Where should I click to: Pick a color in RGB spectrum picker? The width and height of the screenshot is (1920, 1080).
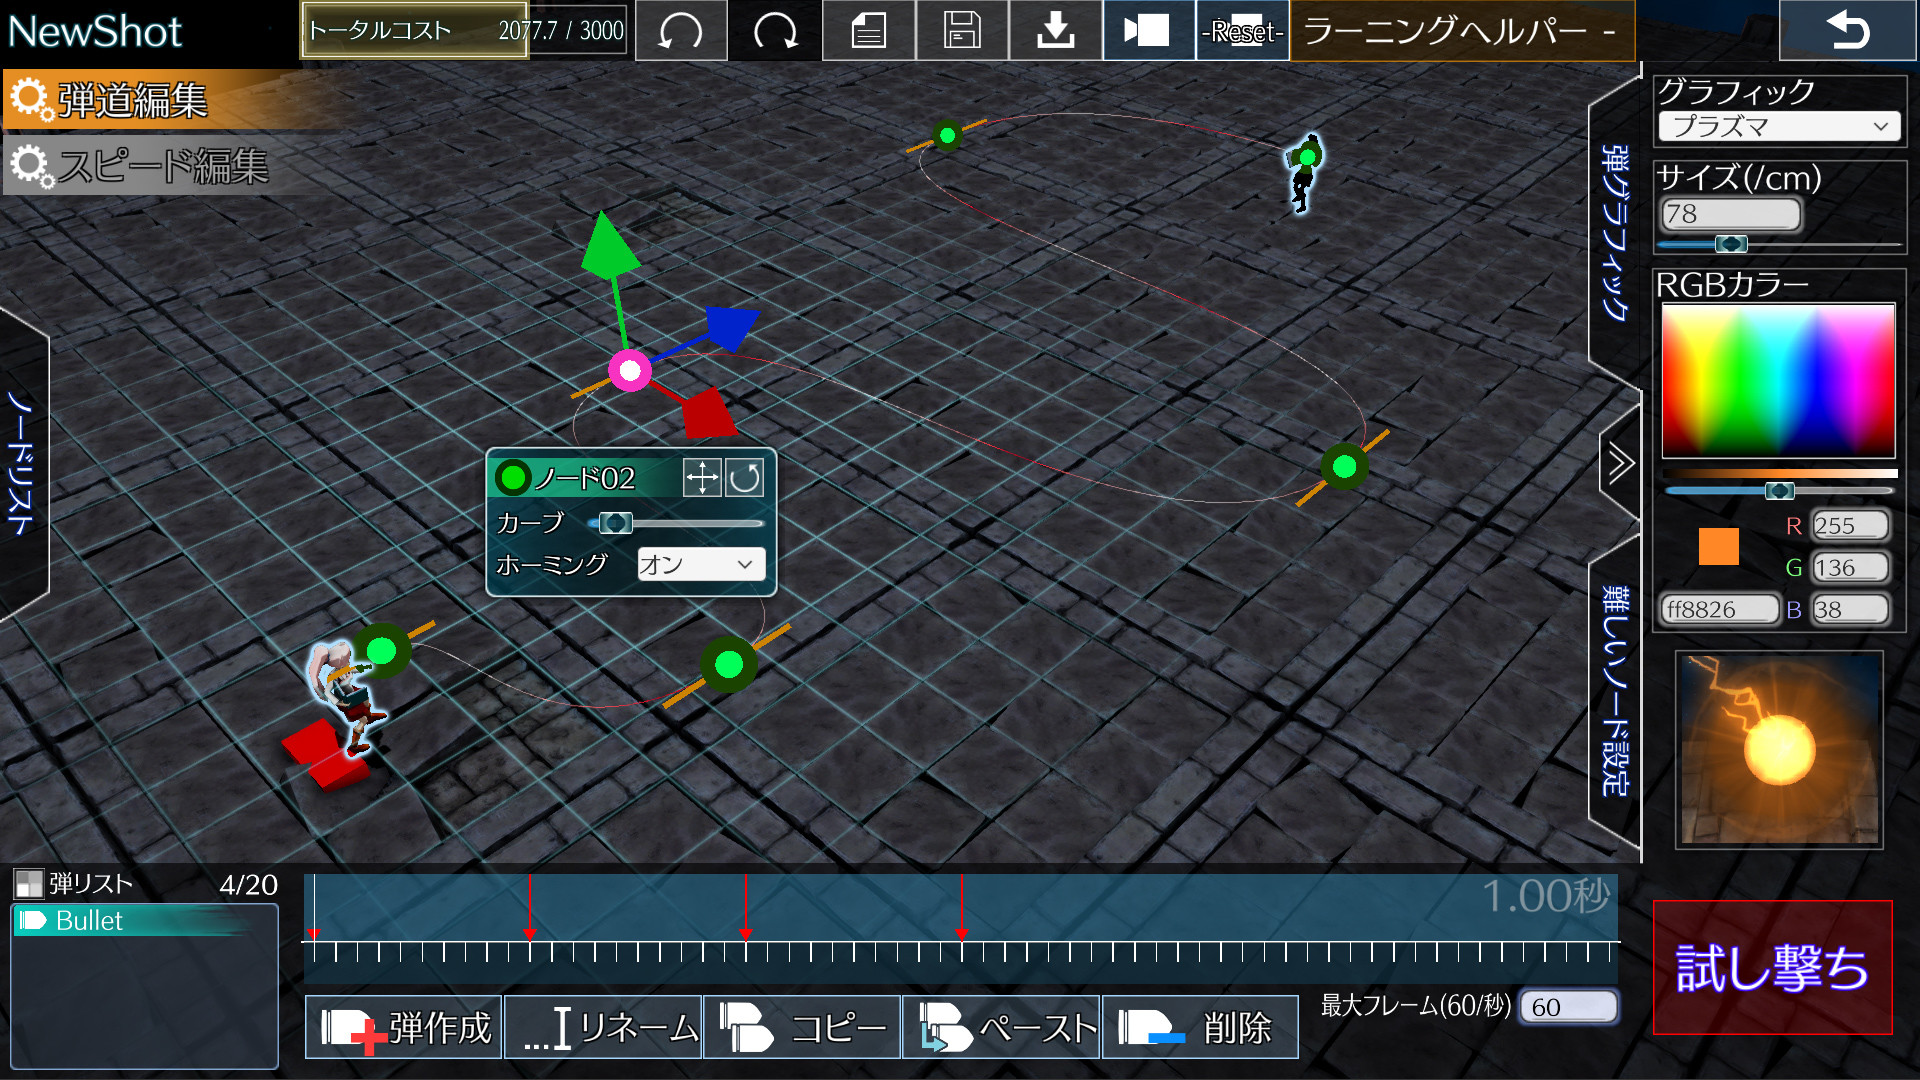point(1778,380)
